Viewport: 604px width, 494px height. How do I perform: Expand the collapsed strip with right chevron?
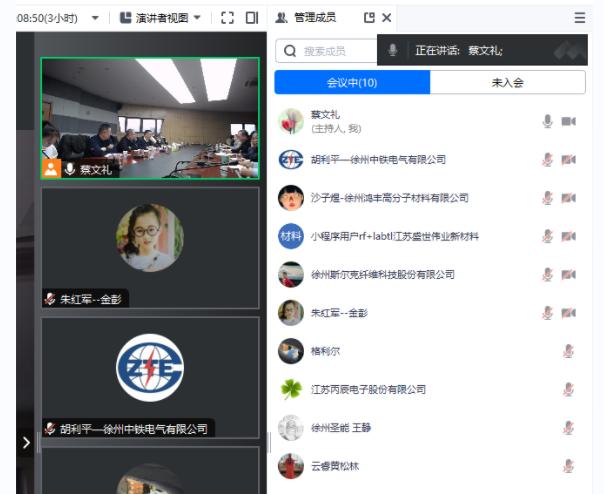pos(26,443)
